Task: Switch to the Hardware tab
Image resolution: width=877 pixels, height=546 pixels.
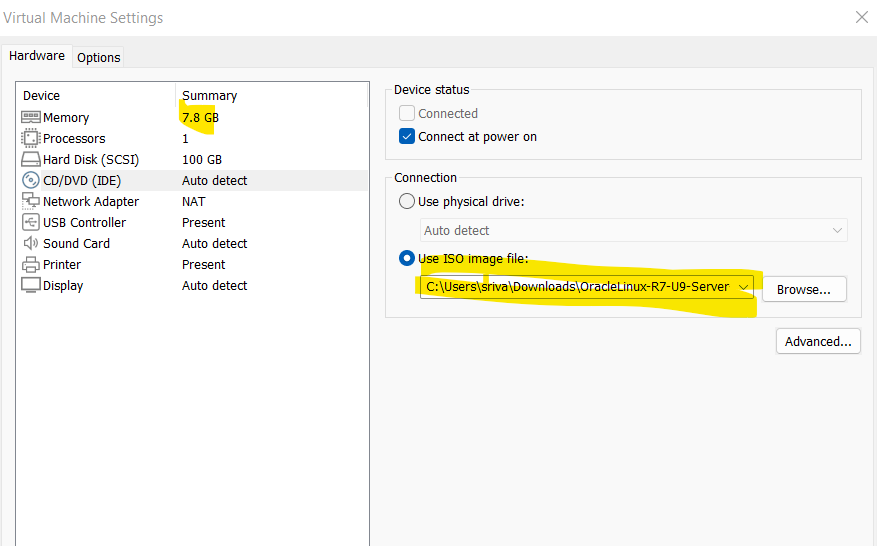Action: pyautogui.click(x=37, y=56)
